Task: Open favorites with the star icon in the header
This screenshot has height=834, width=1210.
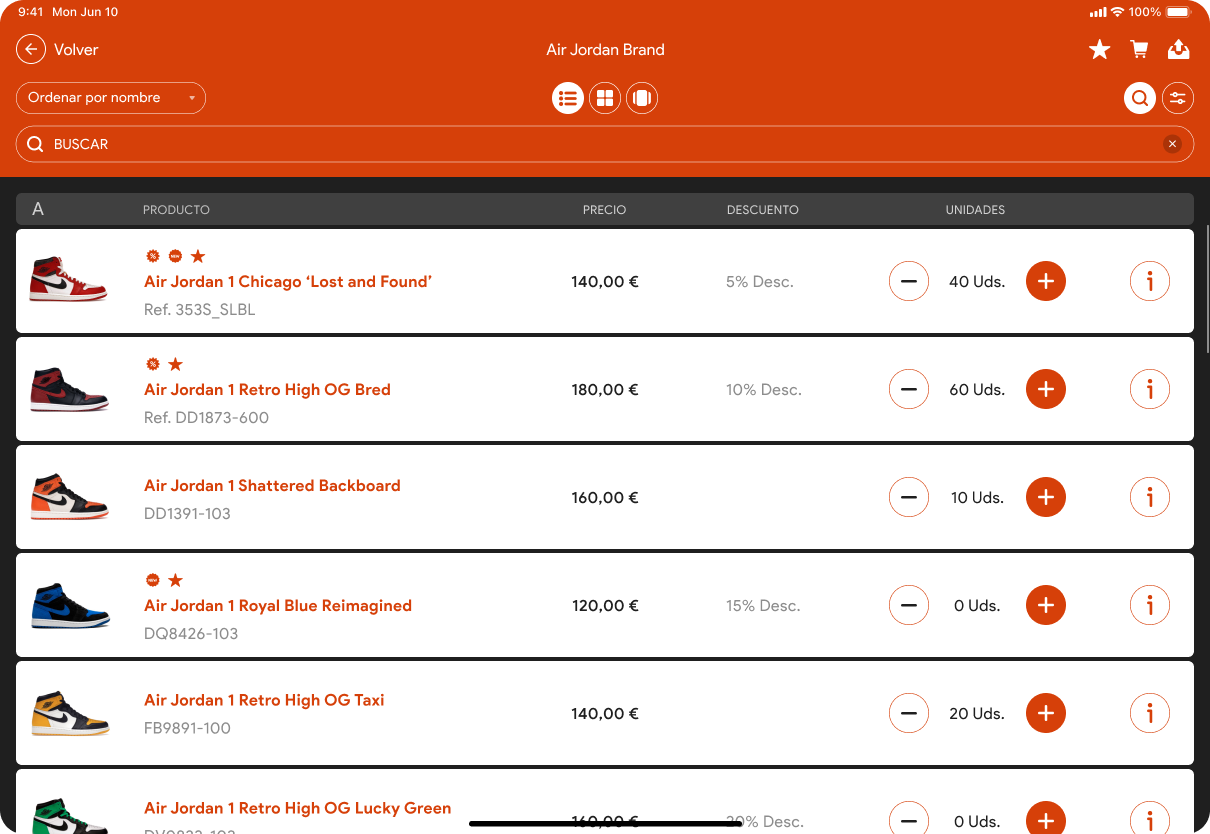Action: [x=1099, y=49]
